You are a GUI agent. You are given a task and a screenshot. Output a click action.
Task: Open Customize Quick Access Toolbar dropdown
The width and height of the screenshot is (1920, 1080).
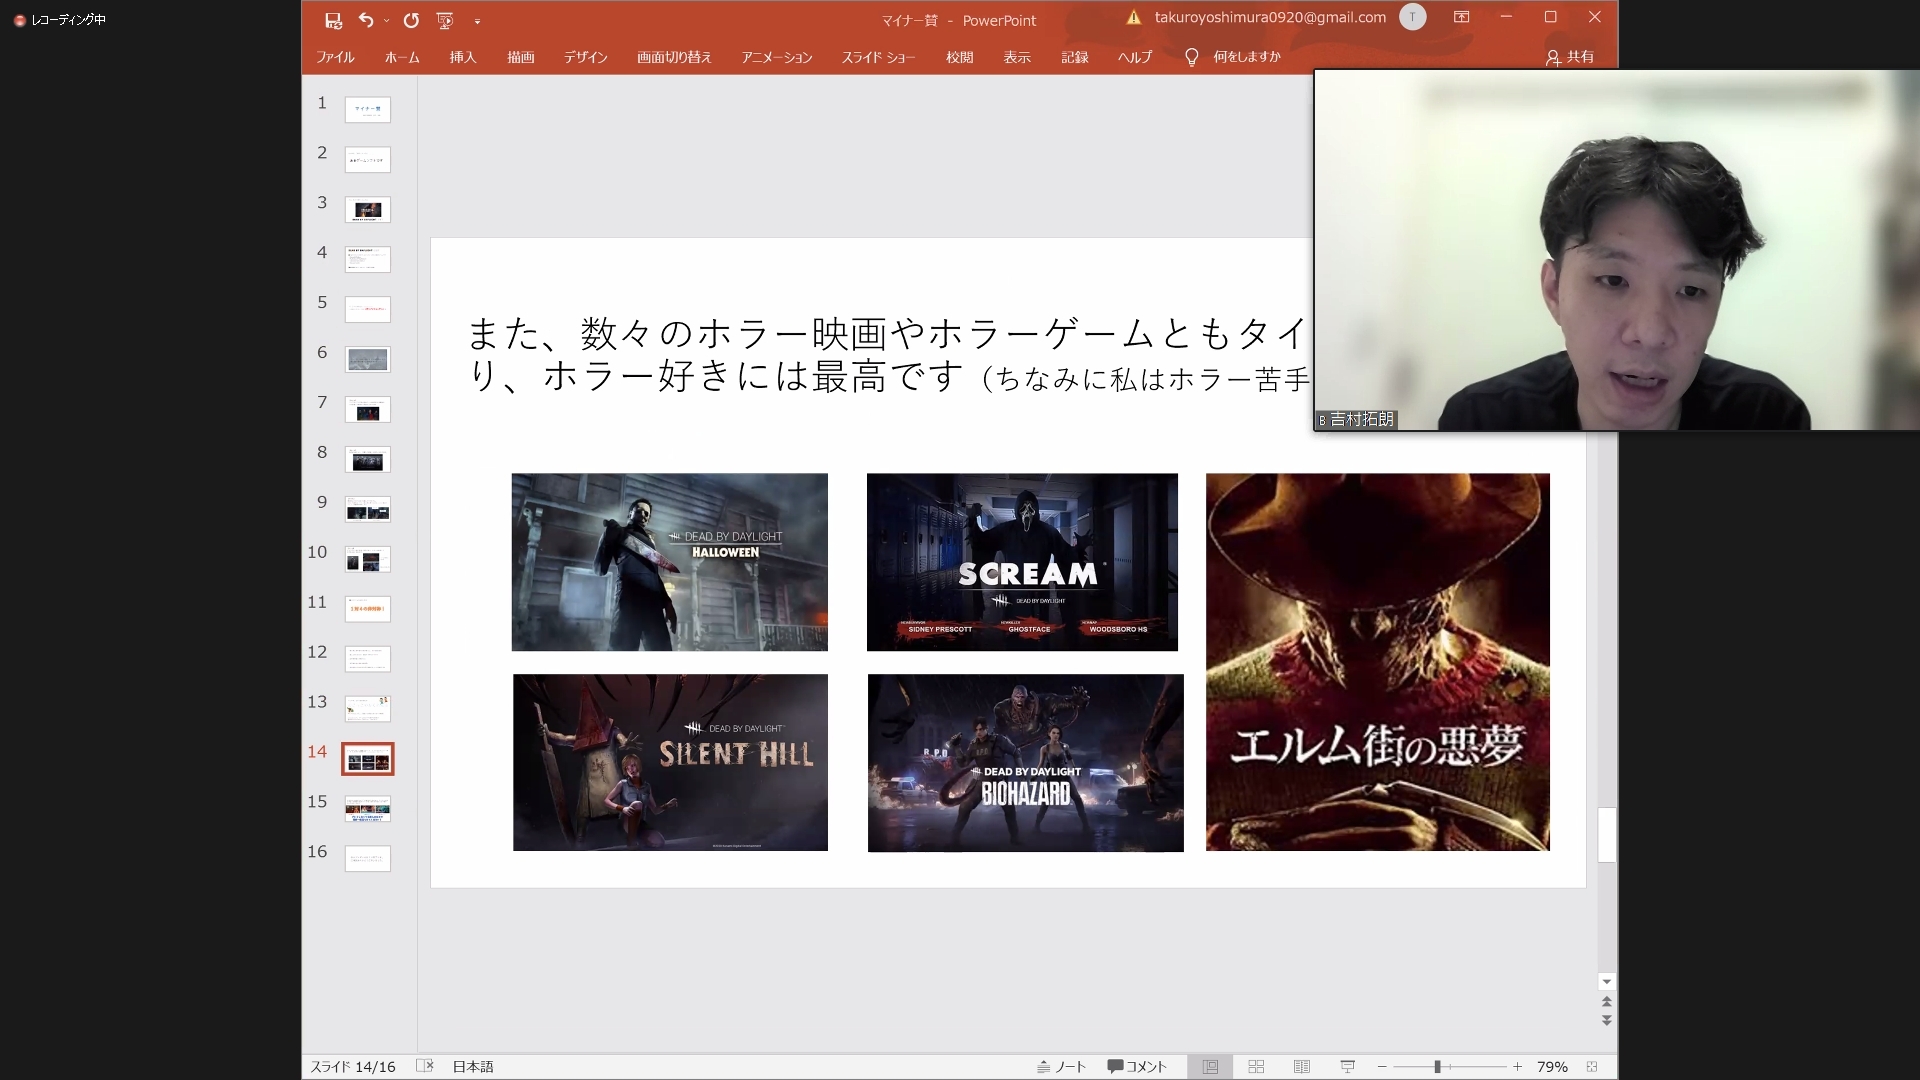point(477,21)
